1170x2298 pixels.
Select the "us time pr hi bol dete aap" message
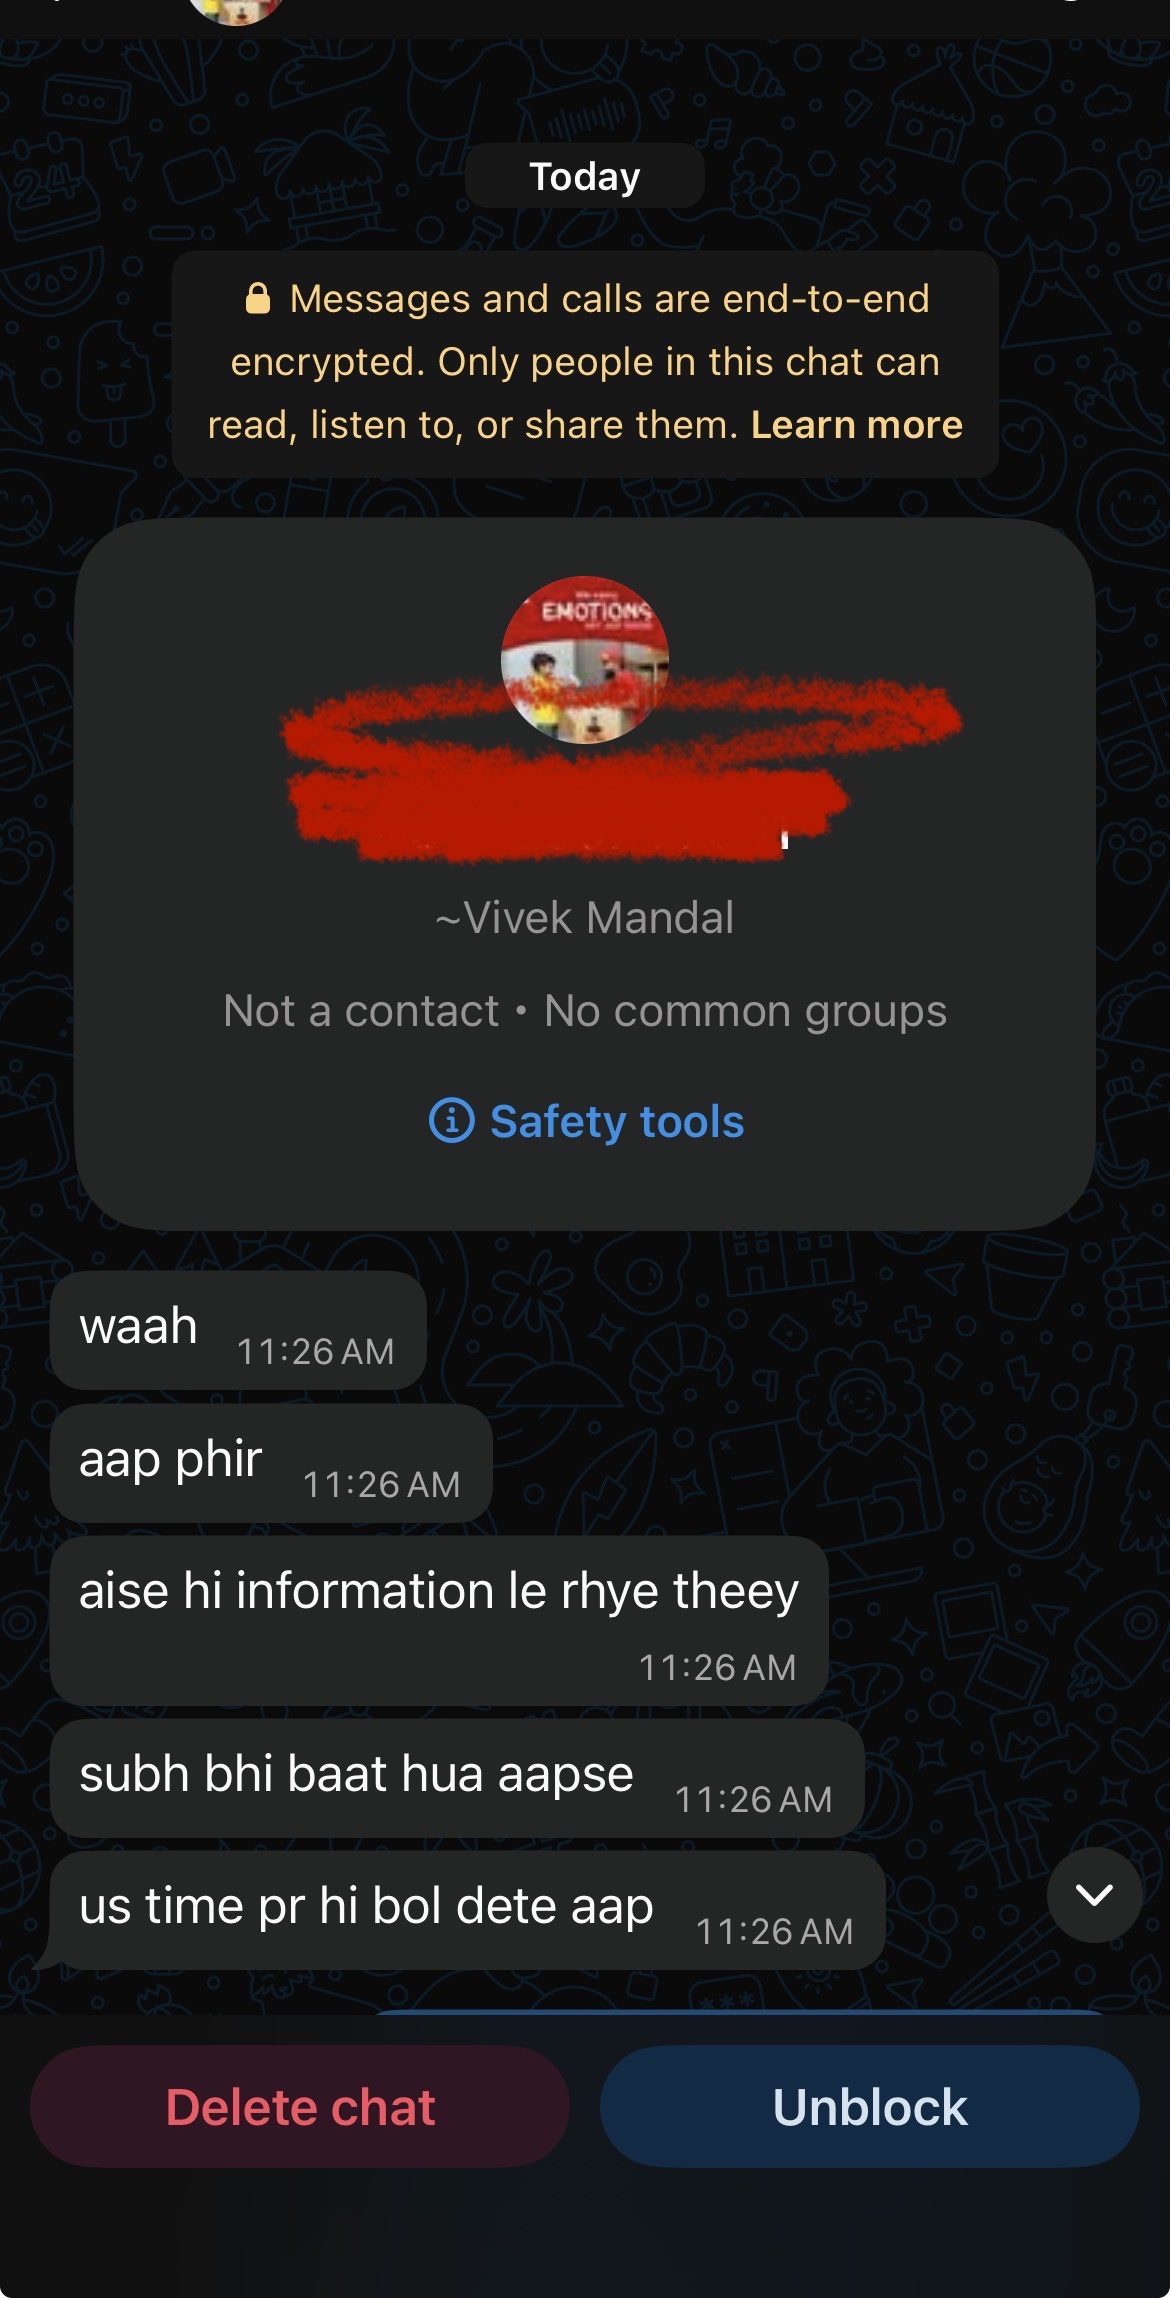[467, 1910]
